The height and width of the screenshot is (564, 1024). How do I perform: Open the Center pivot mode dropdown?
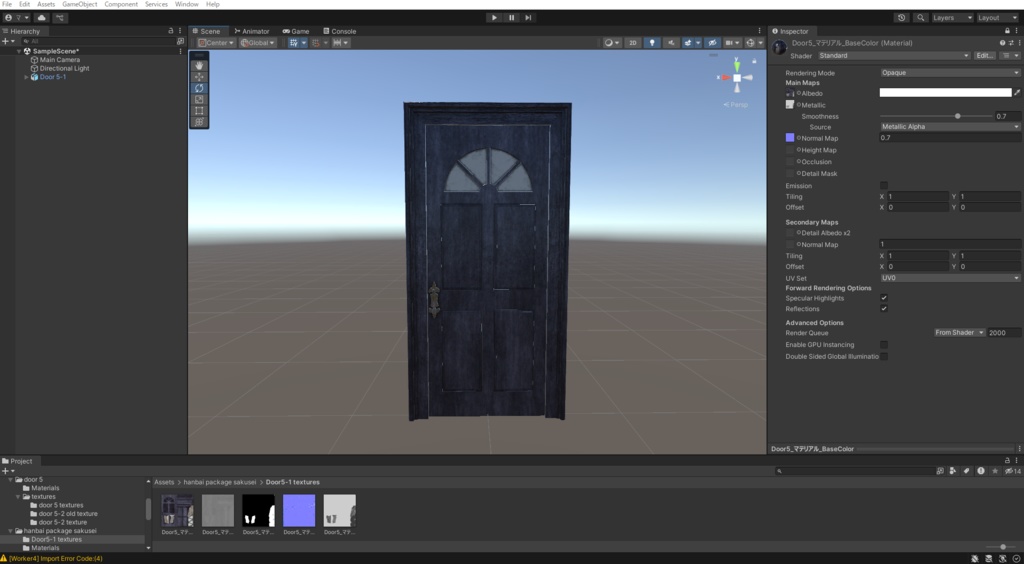[x=217, y=42]
